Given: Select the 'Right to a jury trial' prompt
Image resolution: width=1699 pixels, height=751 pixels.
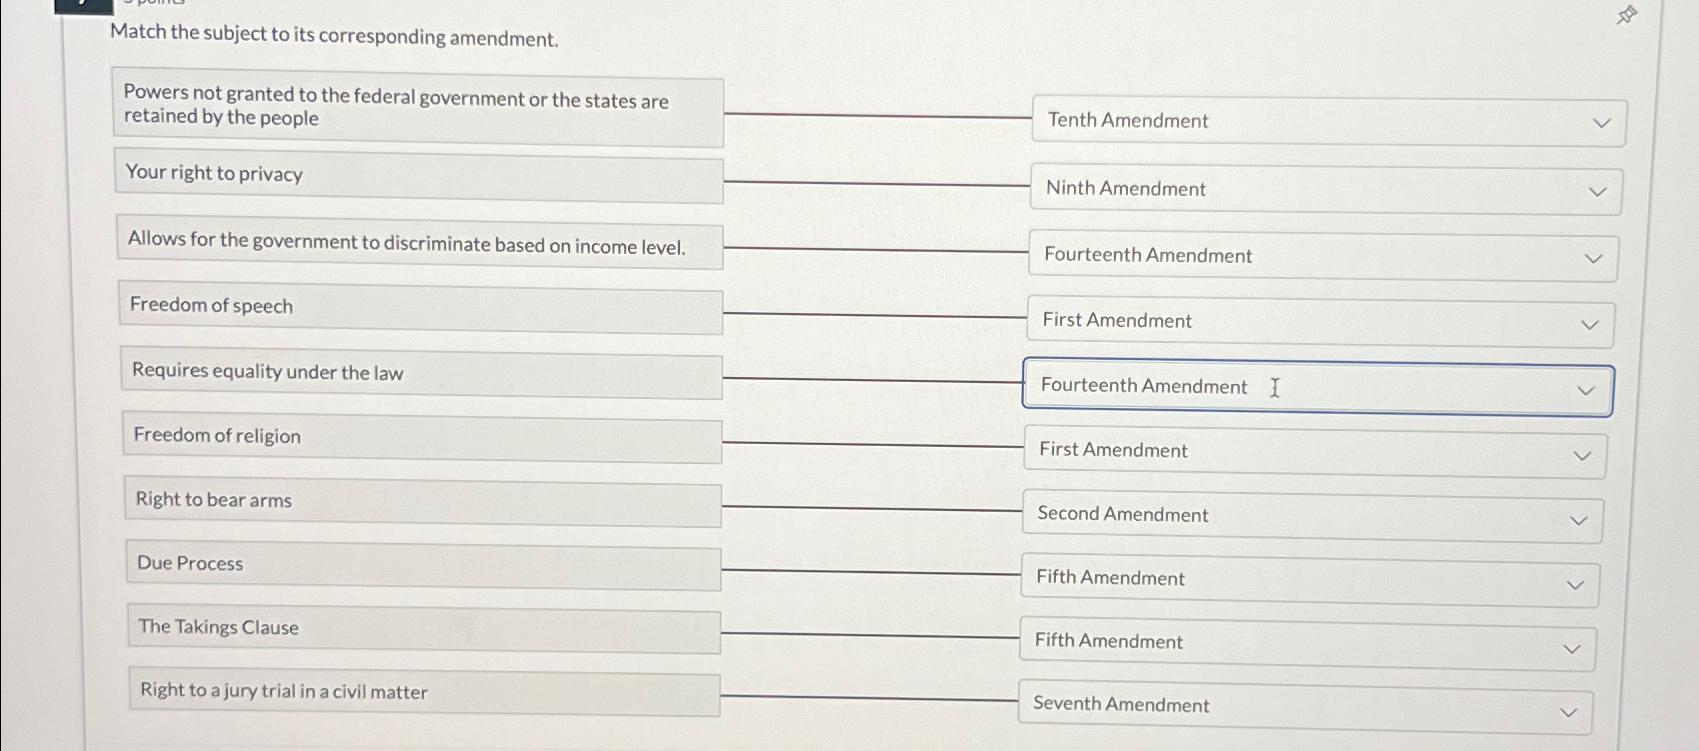Looking at the screenshot, I should (423, 697).
